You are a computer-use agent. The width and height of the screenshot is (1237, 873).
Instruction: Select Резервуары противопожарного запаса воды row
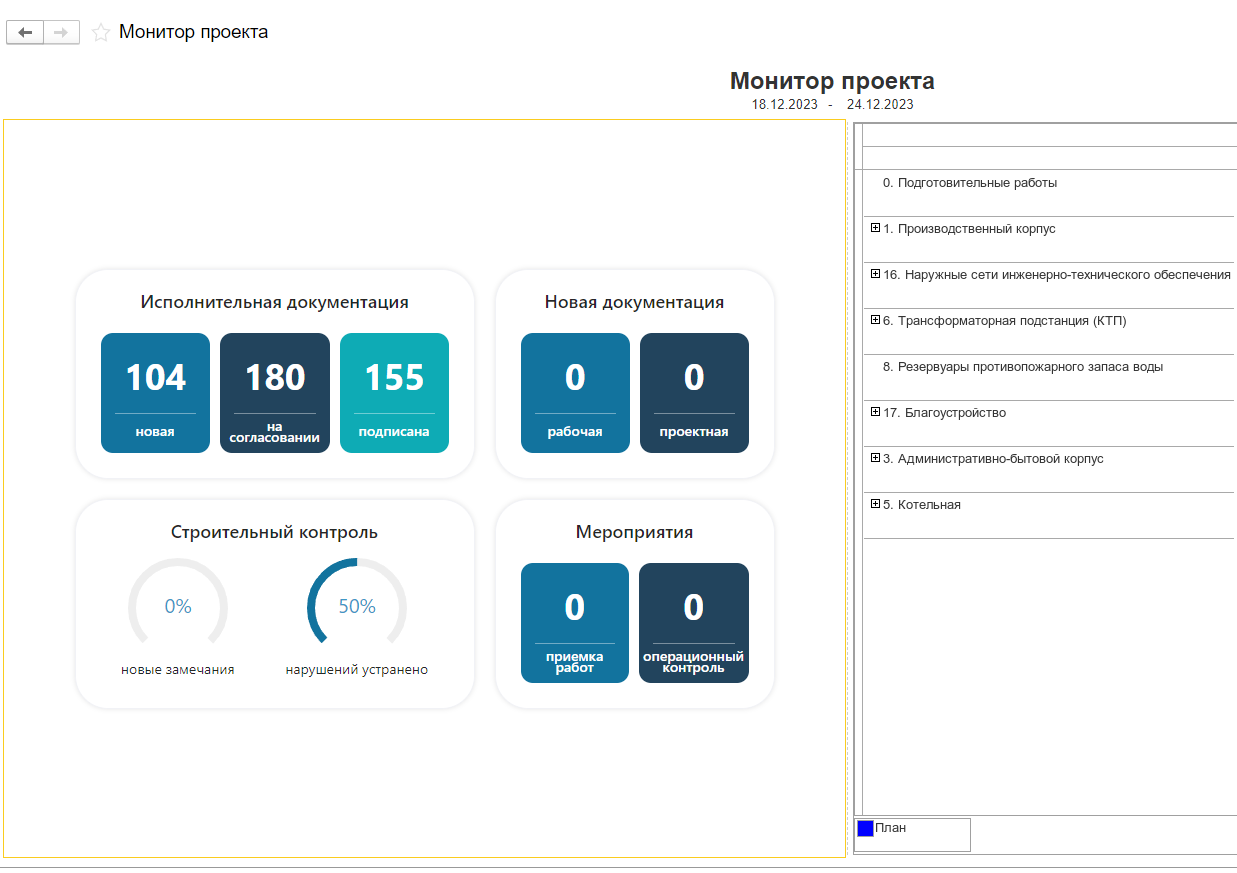pos(1022,367)
